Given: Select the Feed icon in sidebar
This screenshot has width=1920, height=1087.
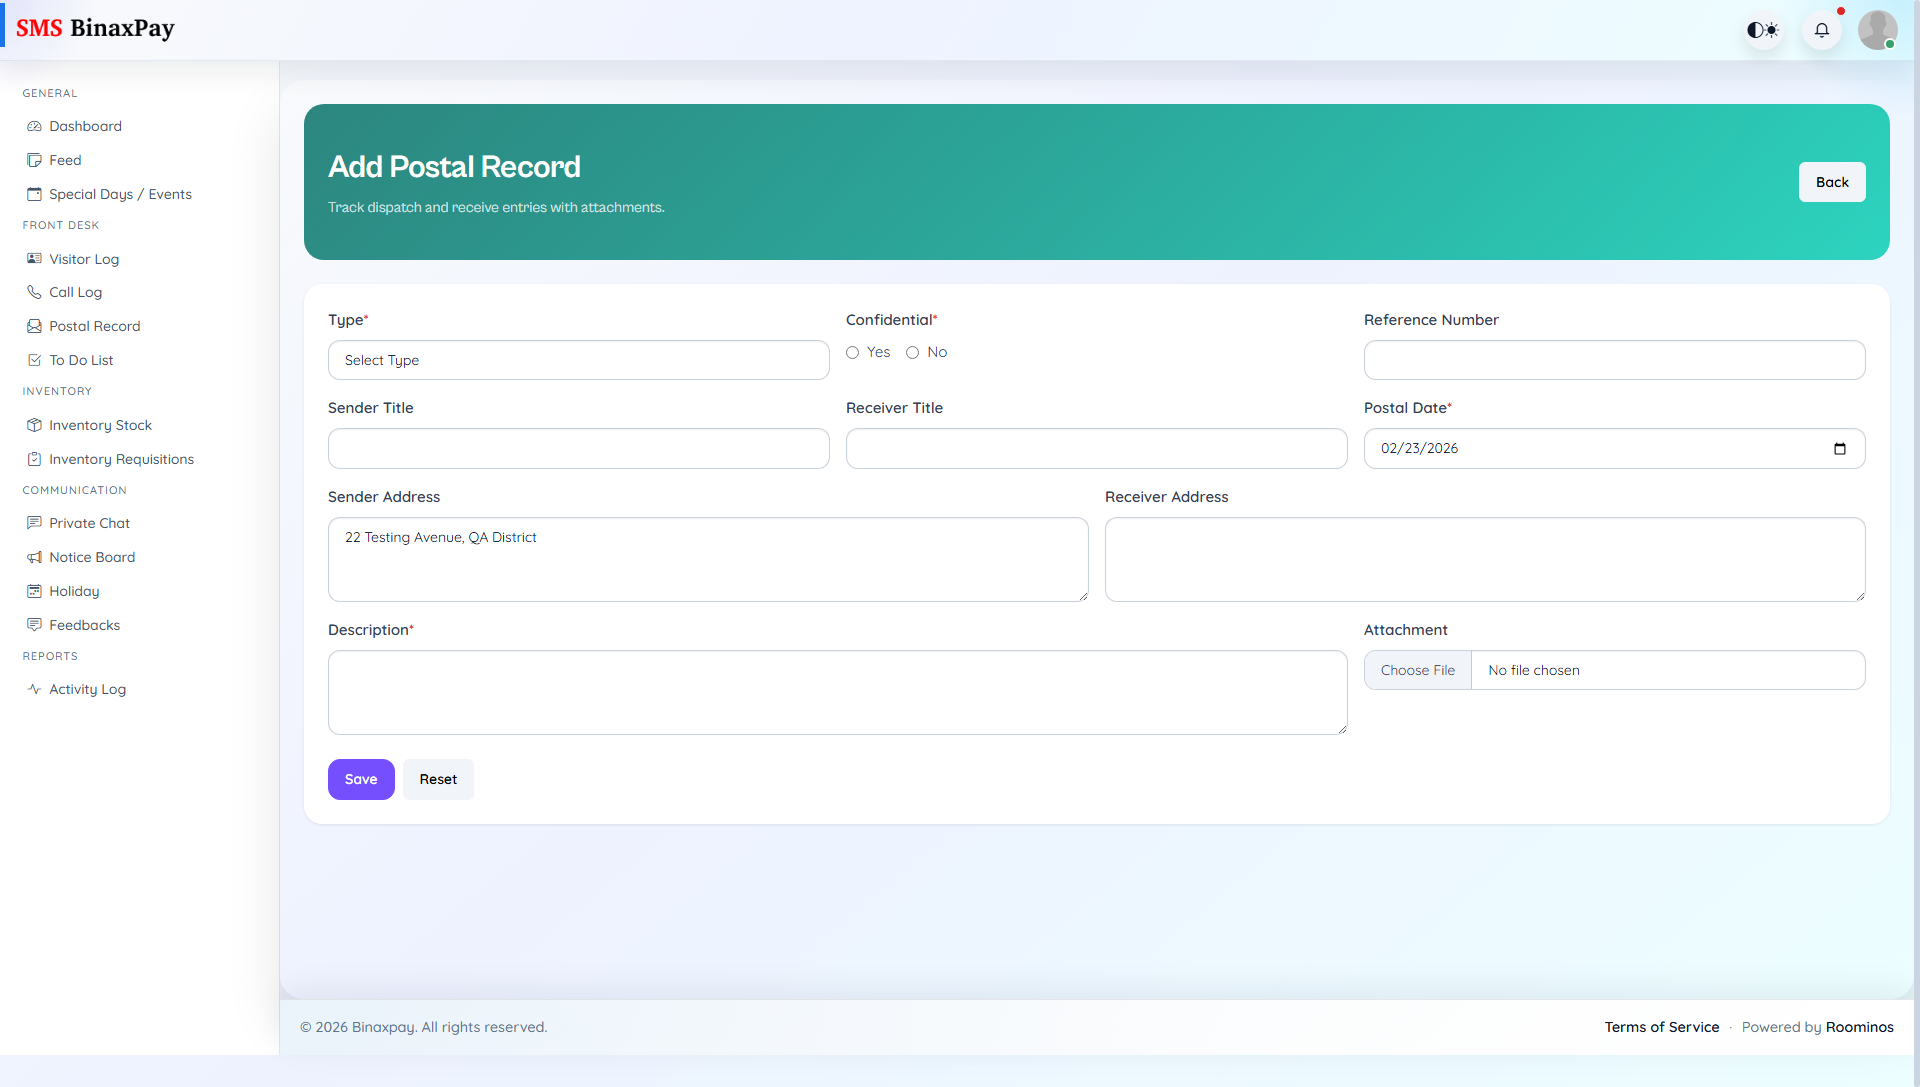Looking at the screenshot, I should click(x=34, y=160).
